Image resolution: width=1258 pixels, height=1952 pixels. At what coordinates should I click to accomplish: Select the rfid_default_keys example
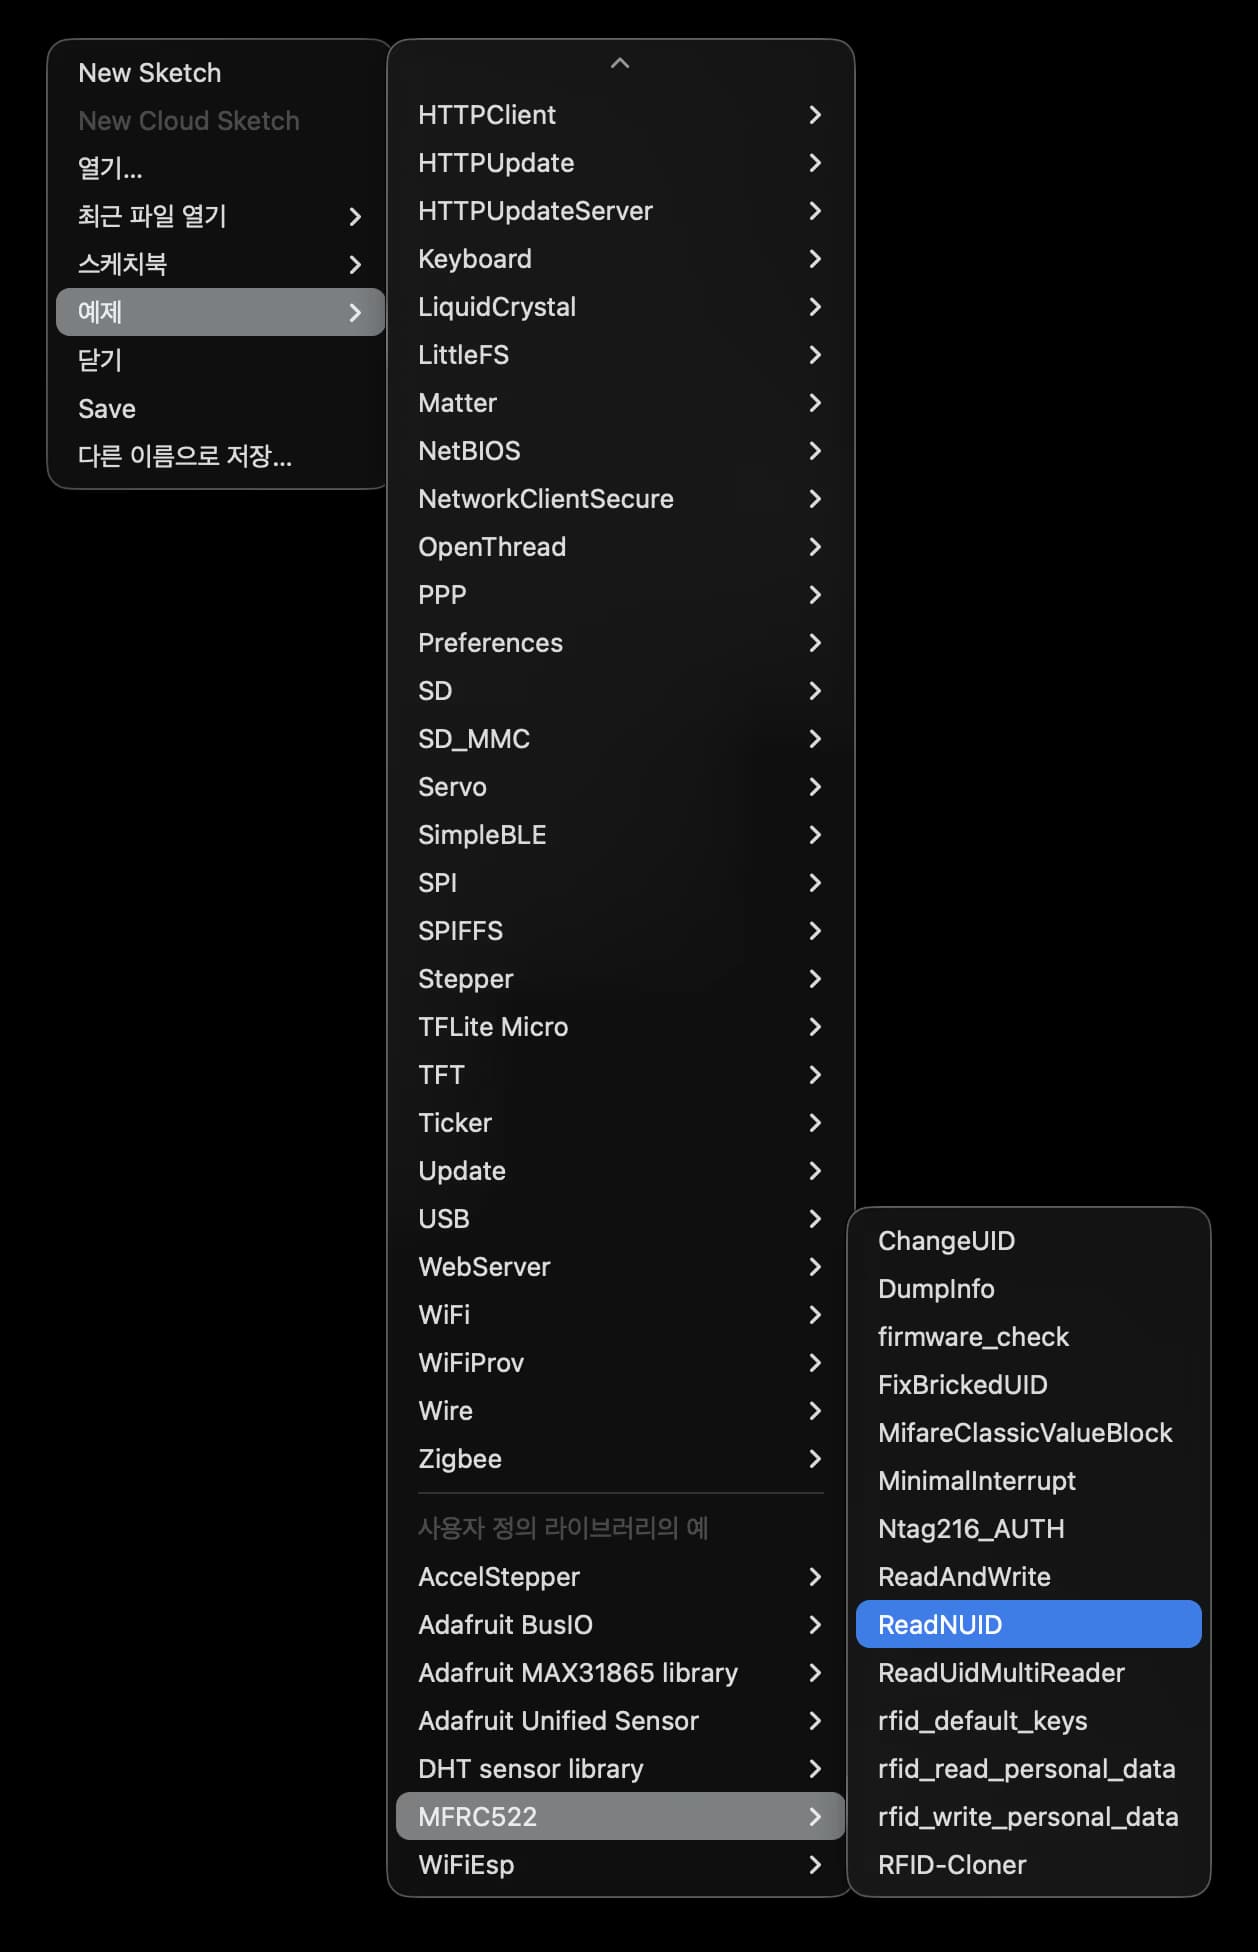pos(982,1720)
